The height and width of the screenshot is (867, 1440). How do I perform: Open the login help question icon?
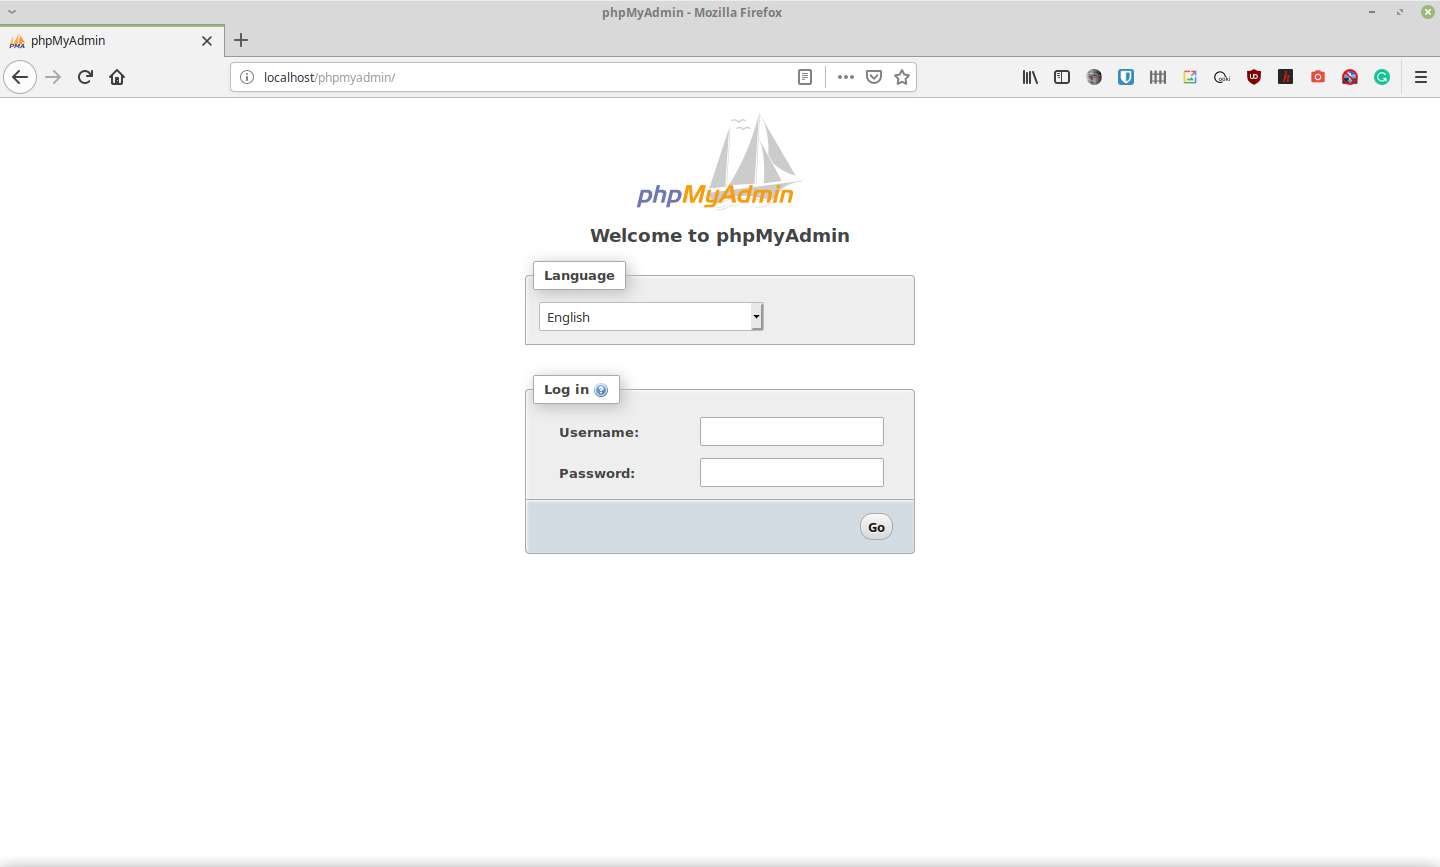601,390
